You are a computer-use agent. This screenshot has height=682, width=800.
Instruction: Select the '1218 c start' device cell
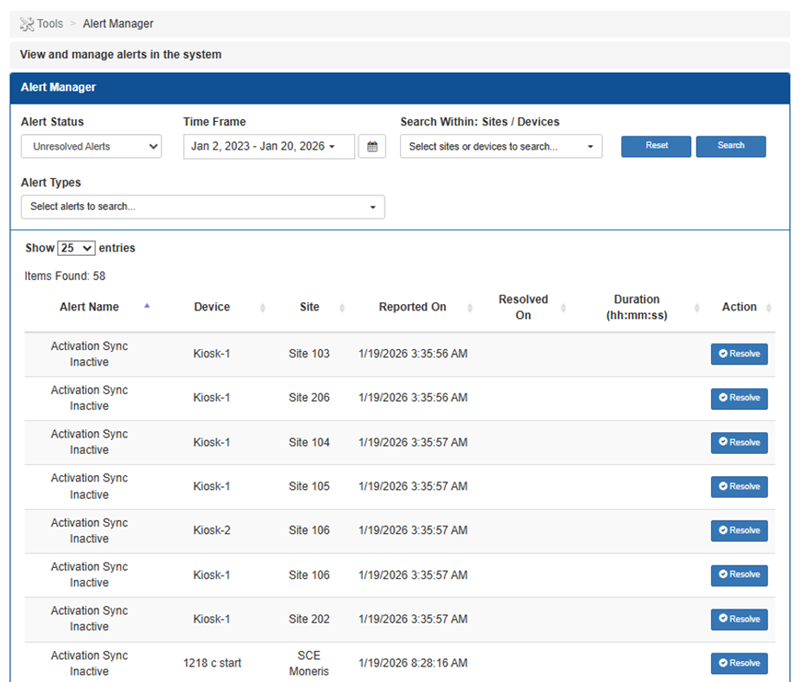click(x=212, y=663)
